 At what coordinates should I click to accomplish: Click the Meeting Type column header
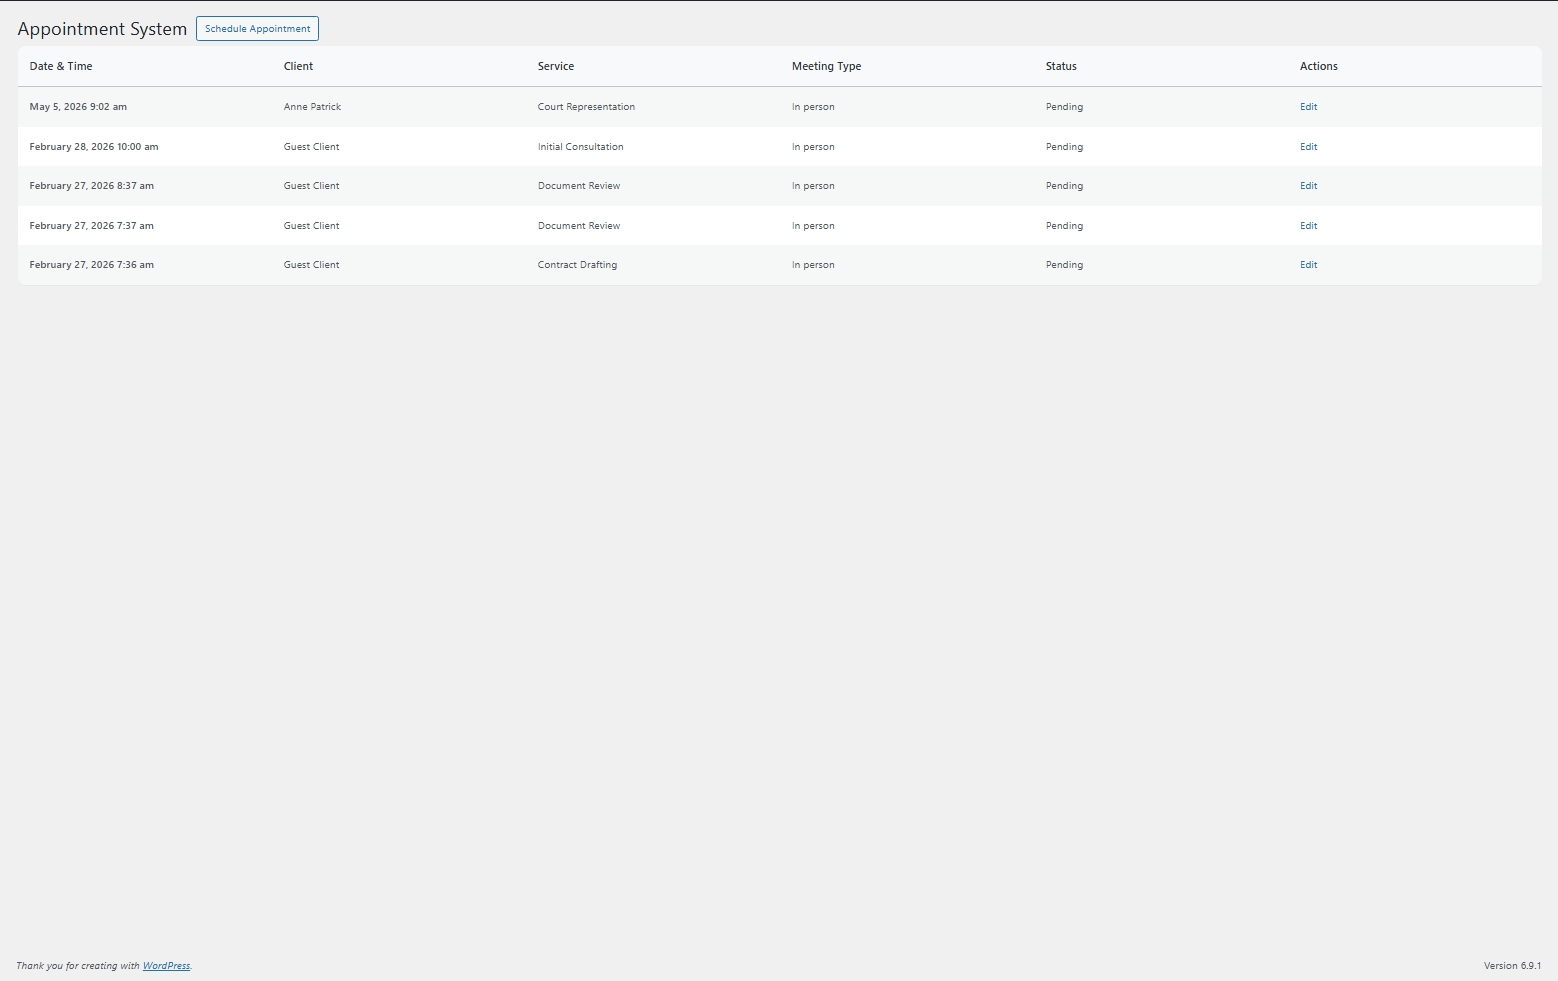pos(826,67)
